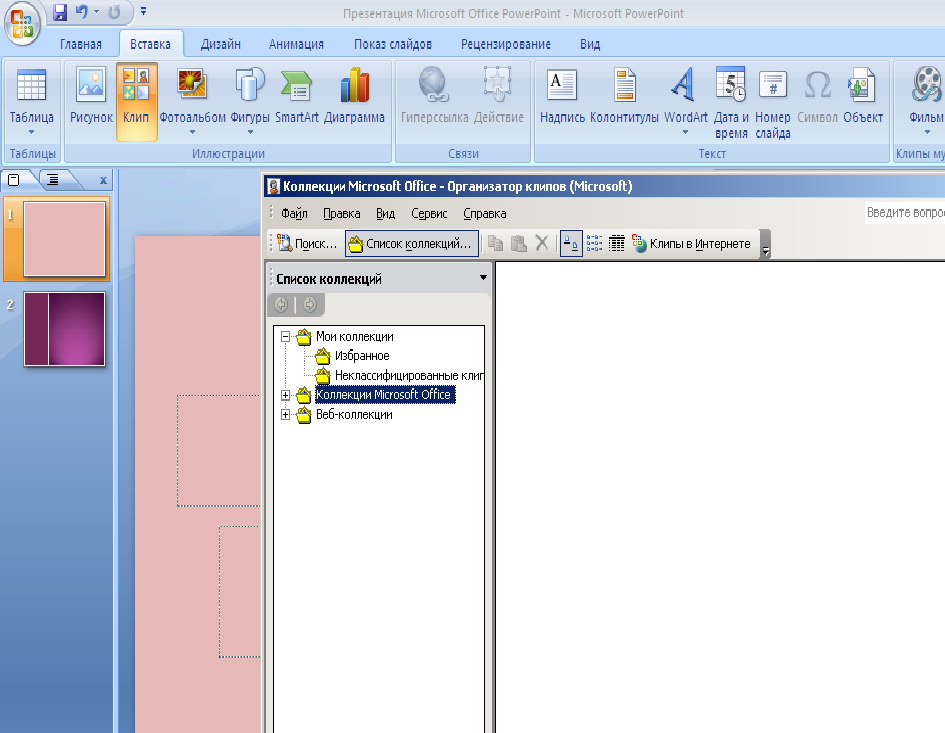The height and width of the screenshot is (733, 945).
Task: Insert an Объект object
Action: [862, 96]
